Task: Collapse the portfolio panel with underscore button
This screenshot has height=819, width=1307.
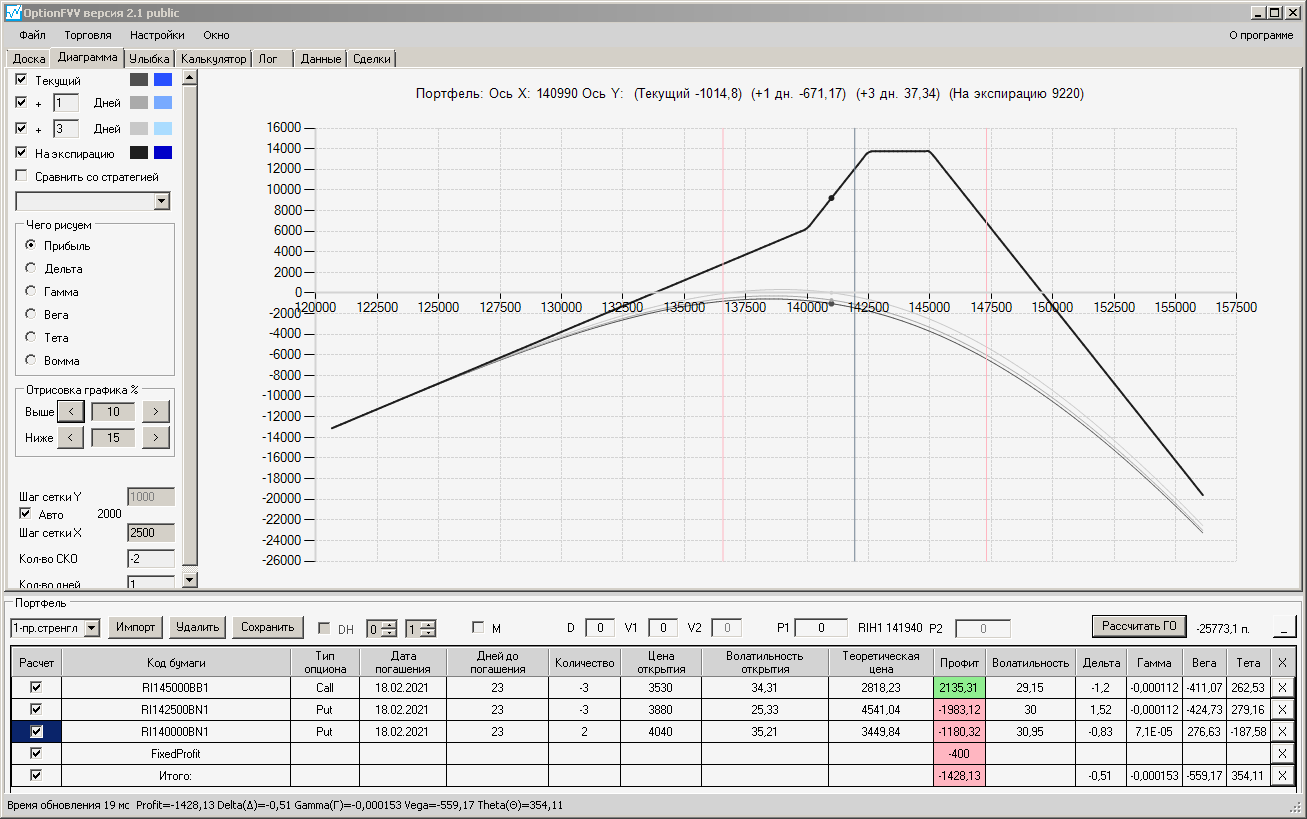Action: click(1283, 627)
